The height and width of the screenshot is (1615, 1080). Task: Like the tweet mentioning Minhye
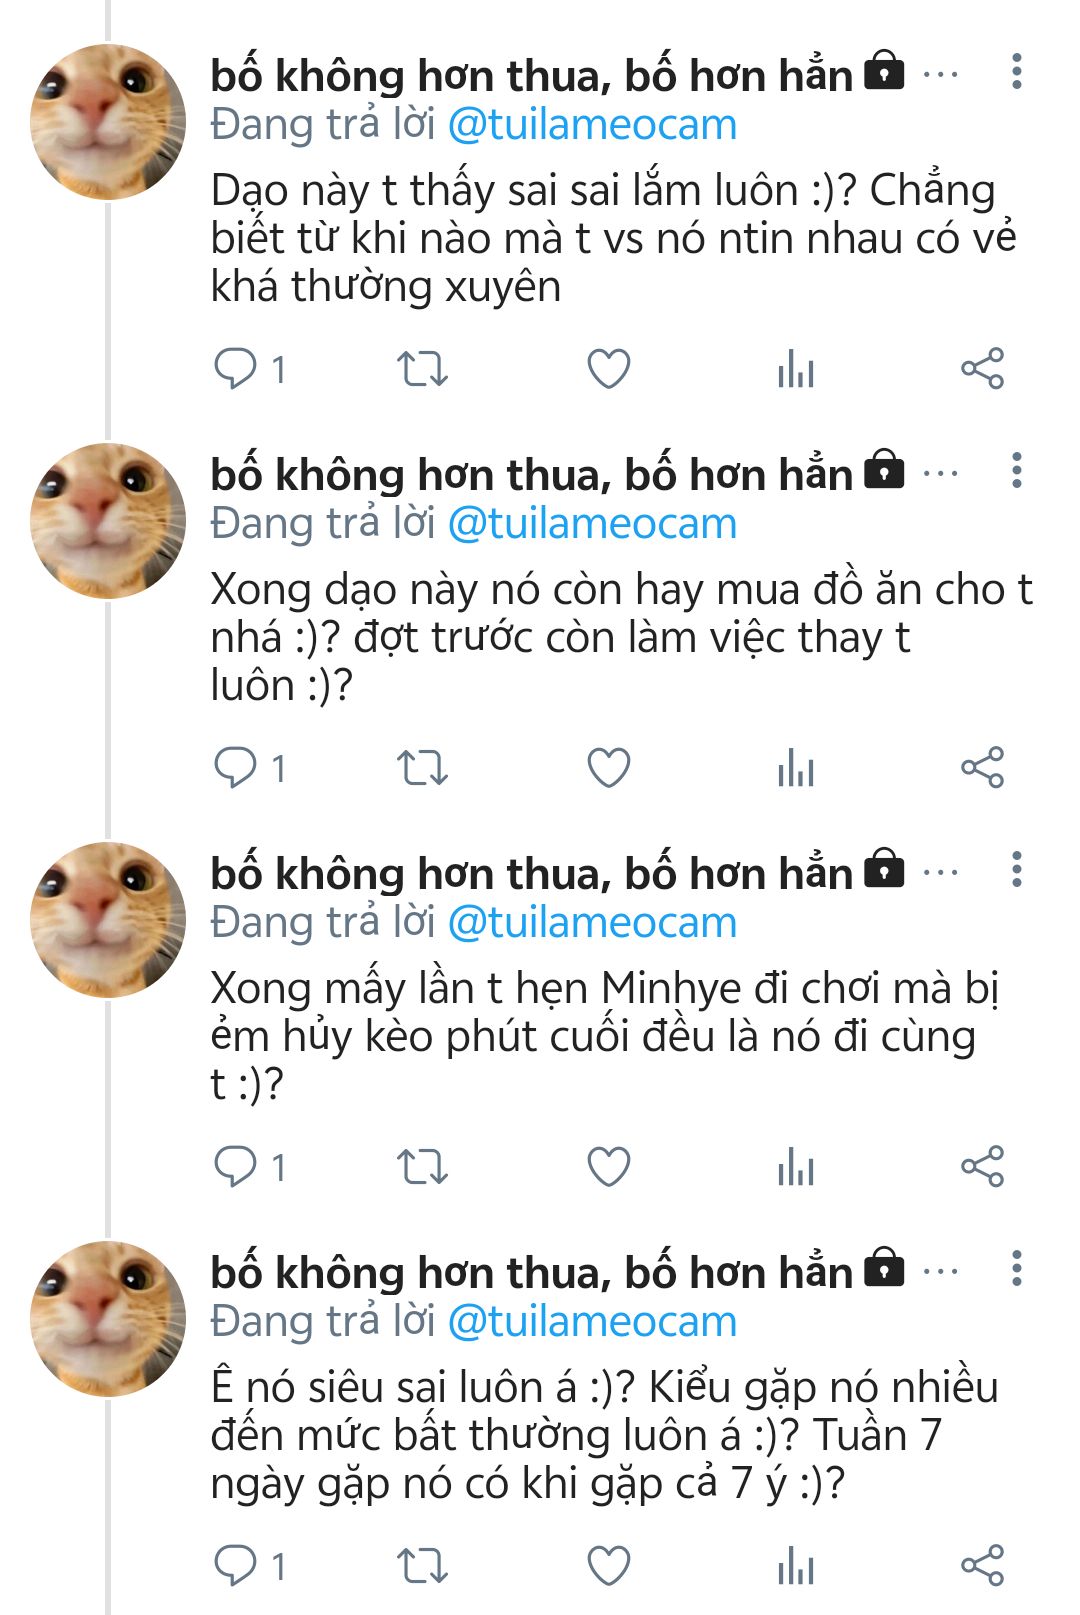608,1167
